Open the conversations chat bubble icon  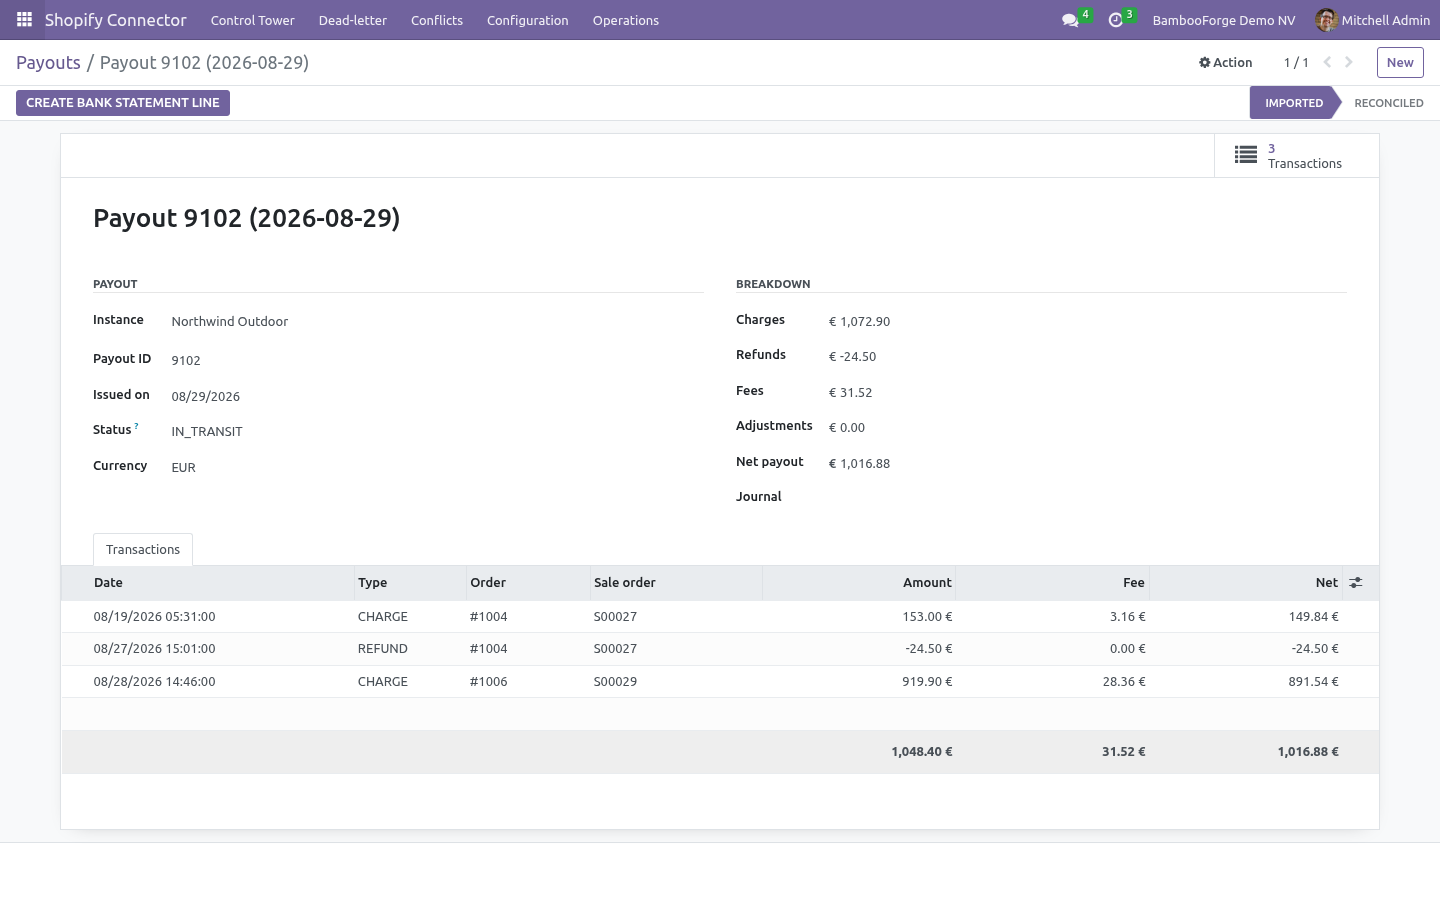click(1070, 20)
